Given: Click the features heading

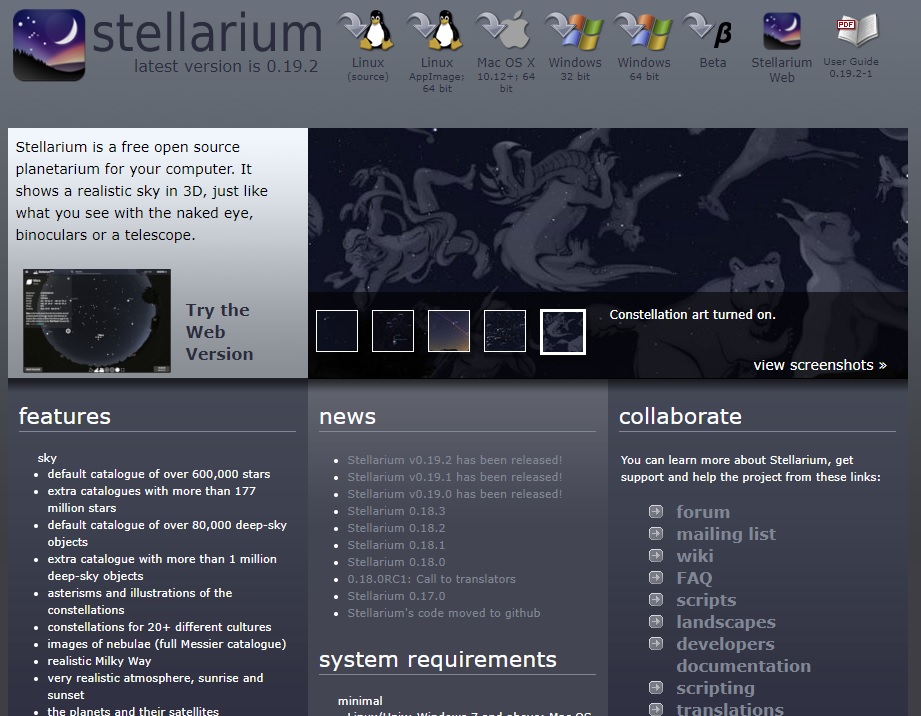Looking at the screenshot, I should coord(65,416).
